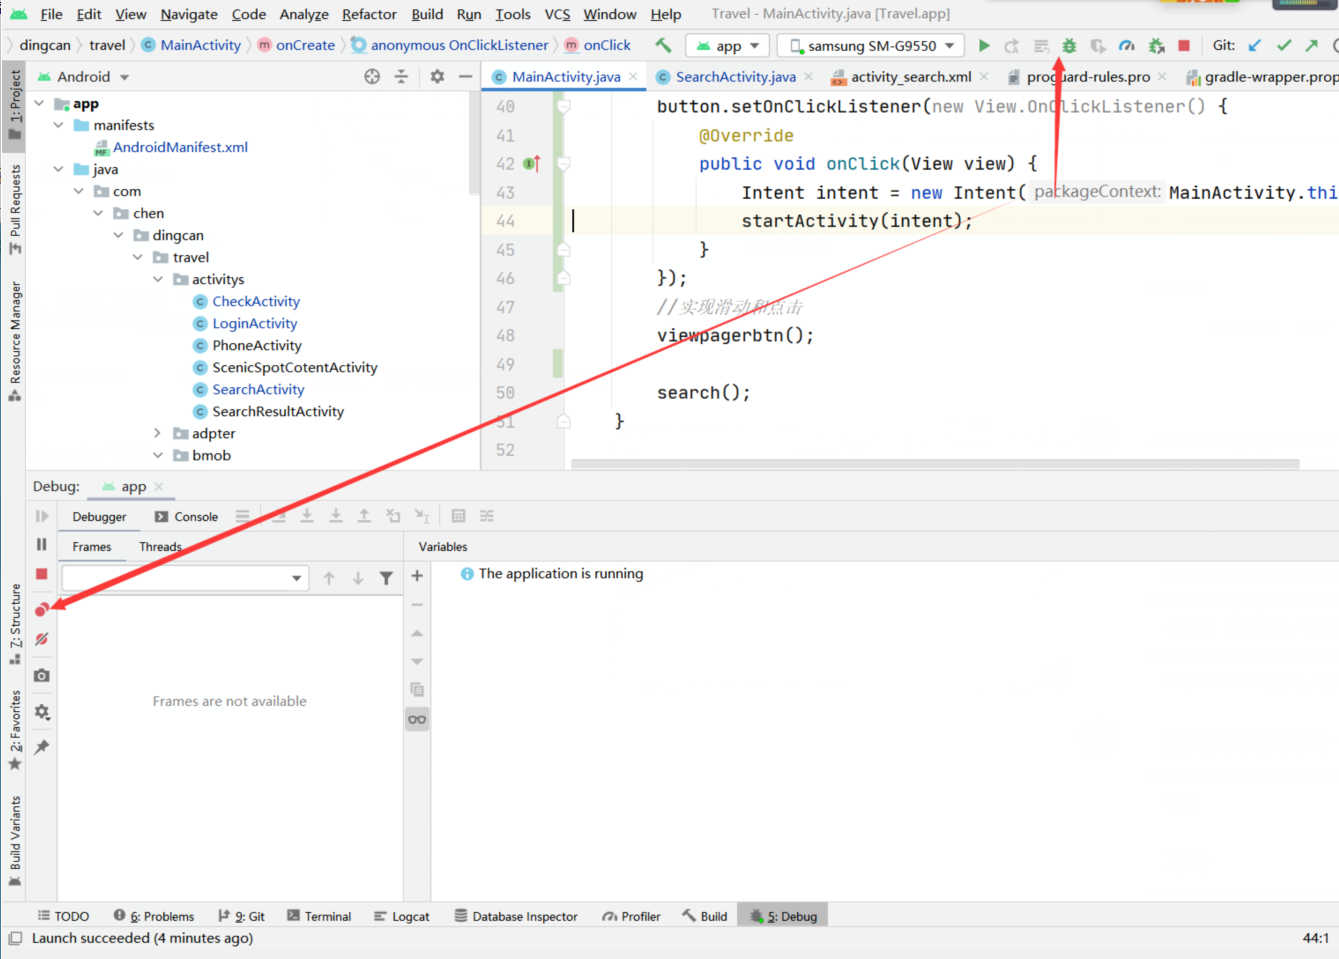
Task: Open the Logcat tool window
Action: (401, 916)
